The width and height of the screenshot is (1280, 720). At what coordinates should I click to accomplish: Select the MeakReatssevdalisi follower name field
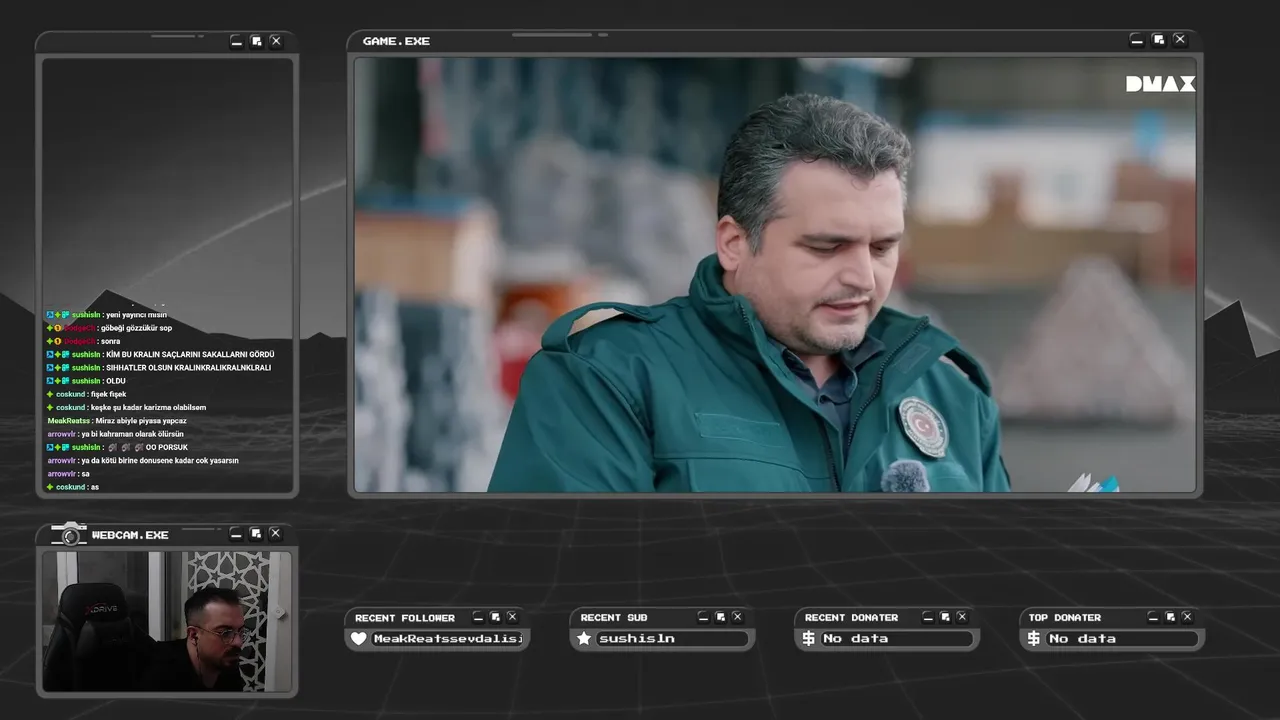pyautogui.click(x=448, y=638)
